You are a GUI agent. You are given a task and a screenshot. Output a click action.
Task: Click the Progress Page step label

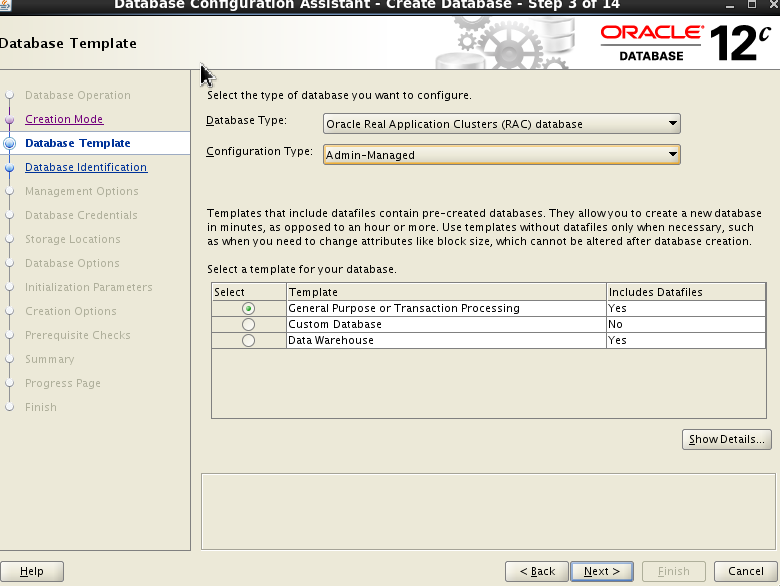coord(63,383)
